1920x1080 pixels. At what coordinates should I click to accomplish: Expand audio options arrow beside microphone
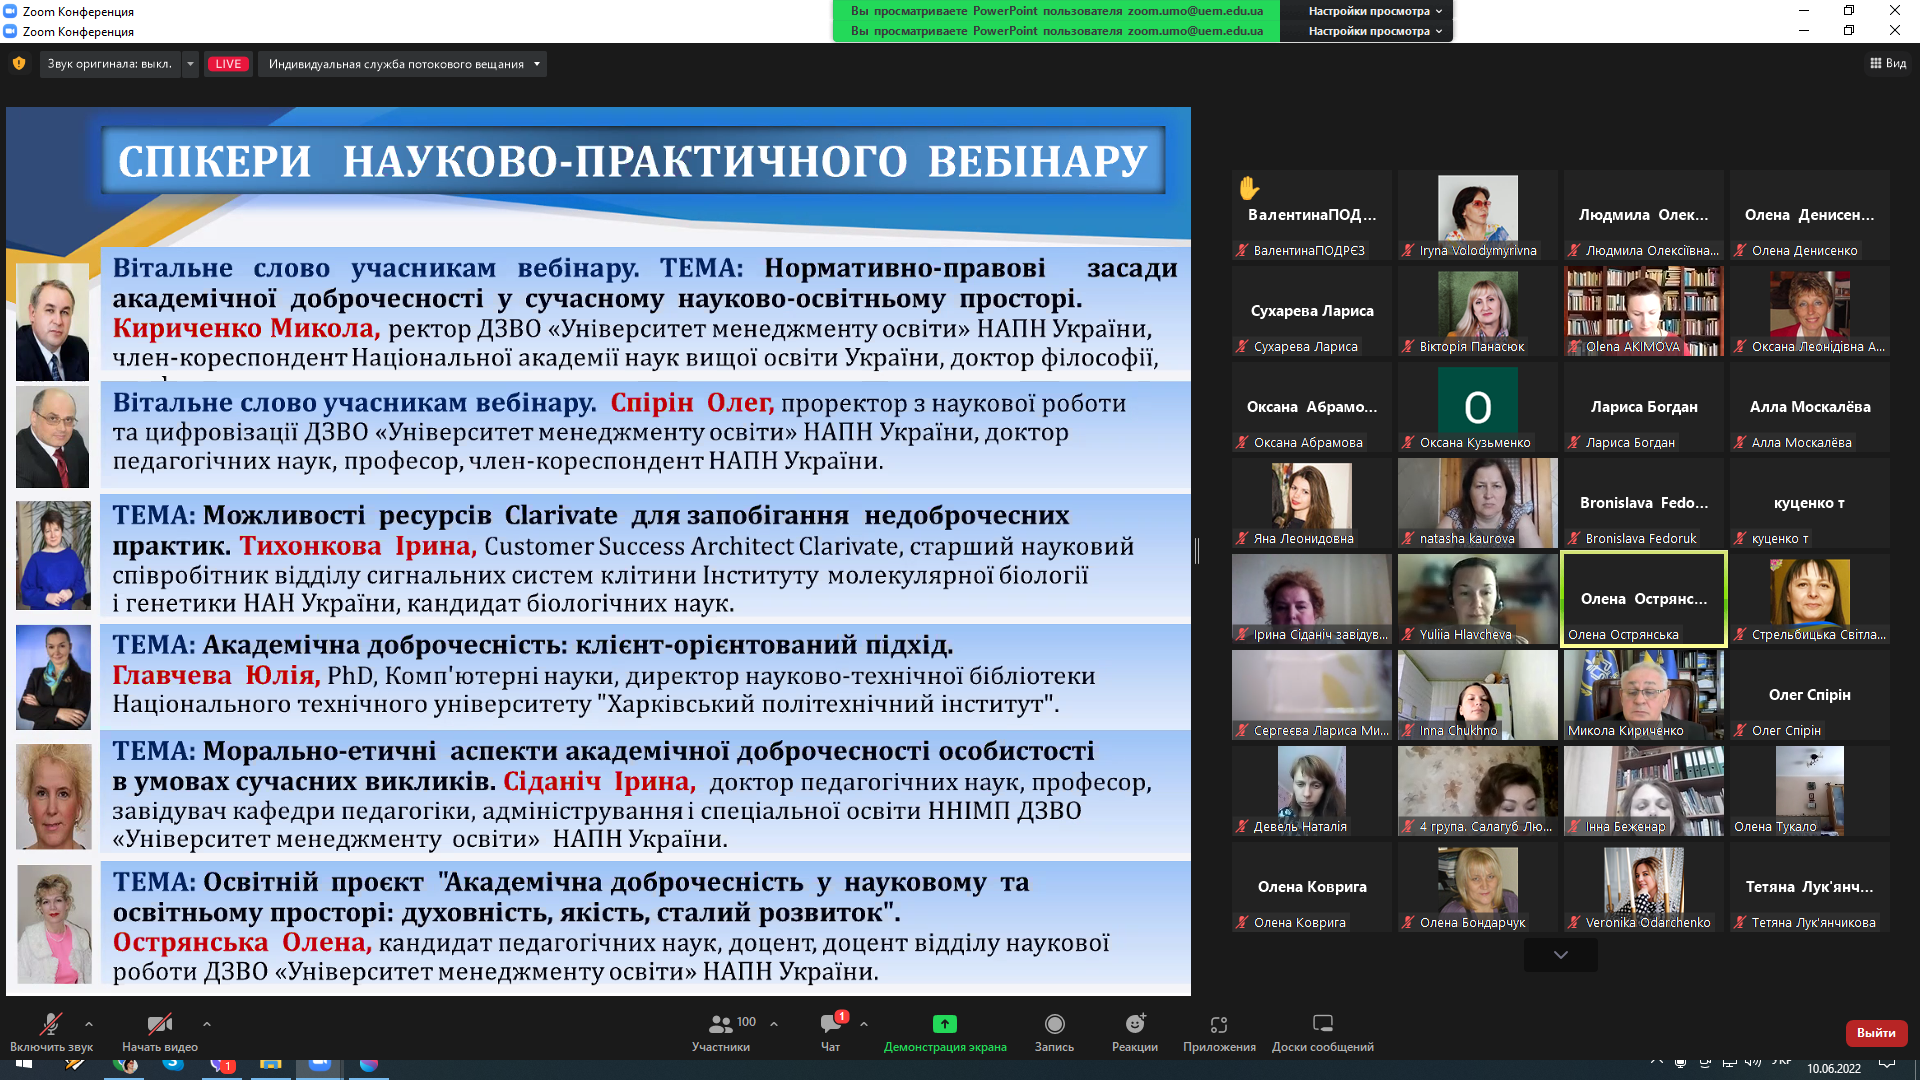pyautogui.click(x=89, y=1024)
